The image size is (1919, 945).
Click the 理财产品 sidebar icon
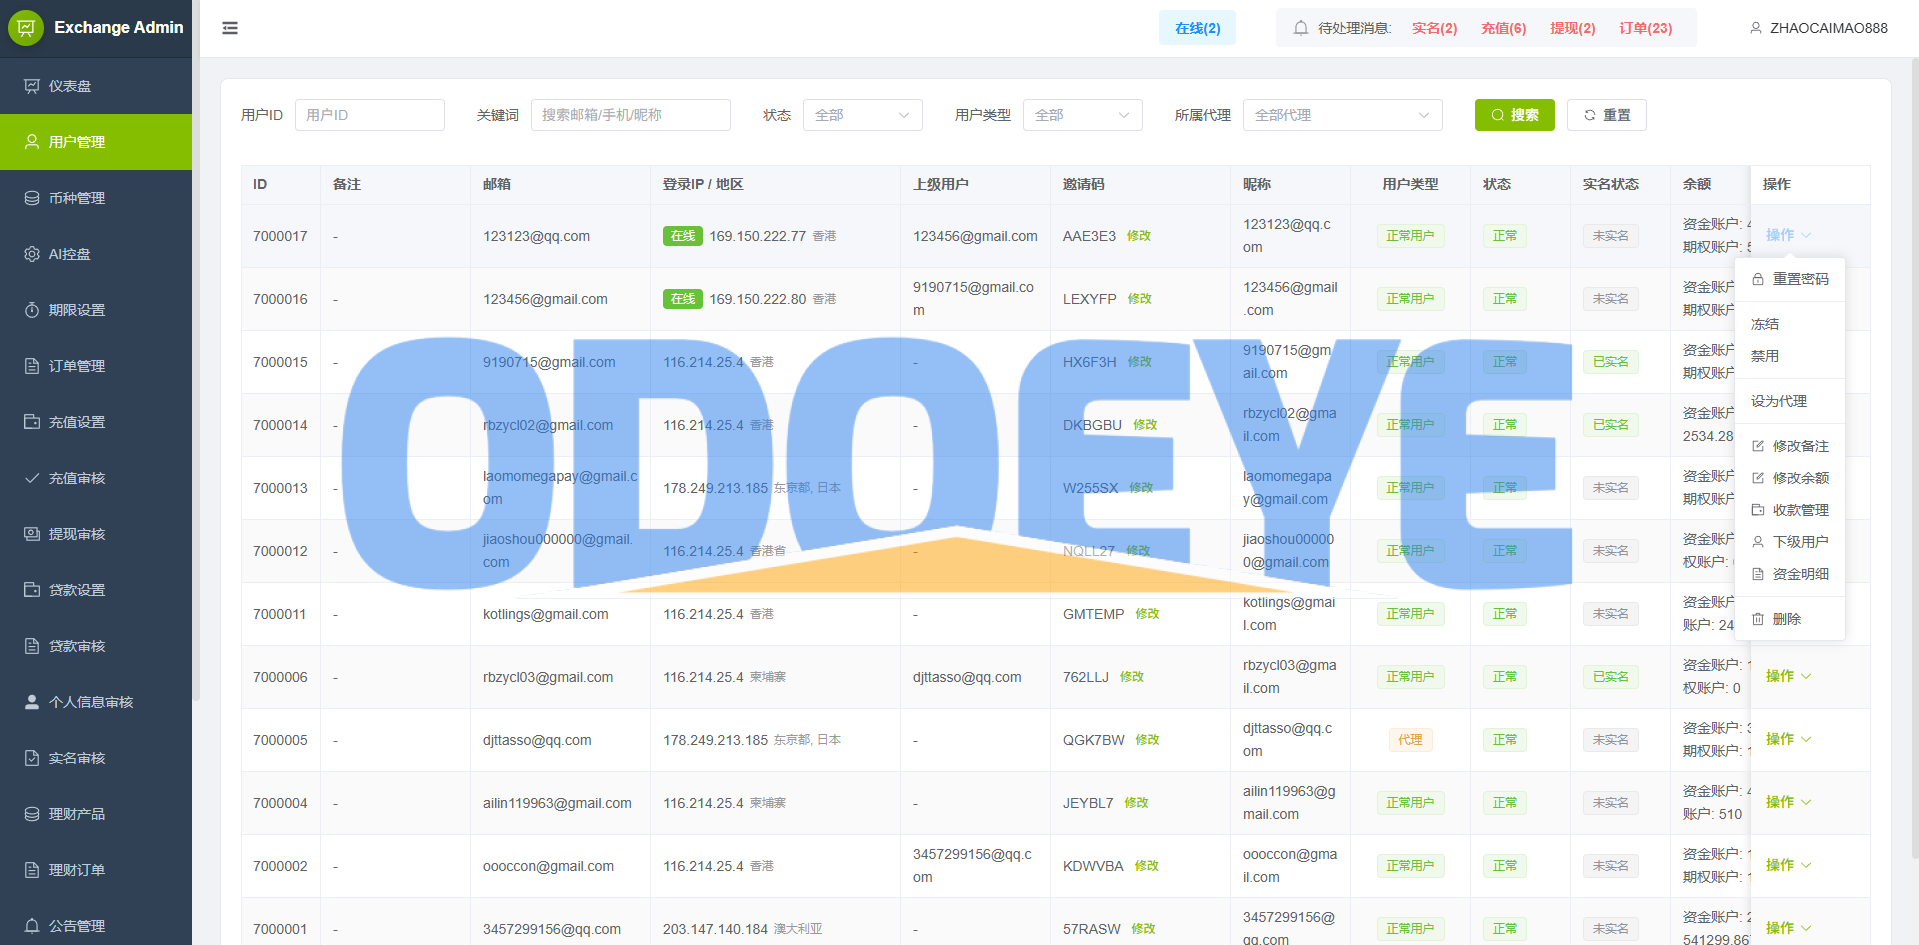(32, 814)
